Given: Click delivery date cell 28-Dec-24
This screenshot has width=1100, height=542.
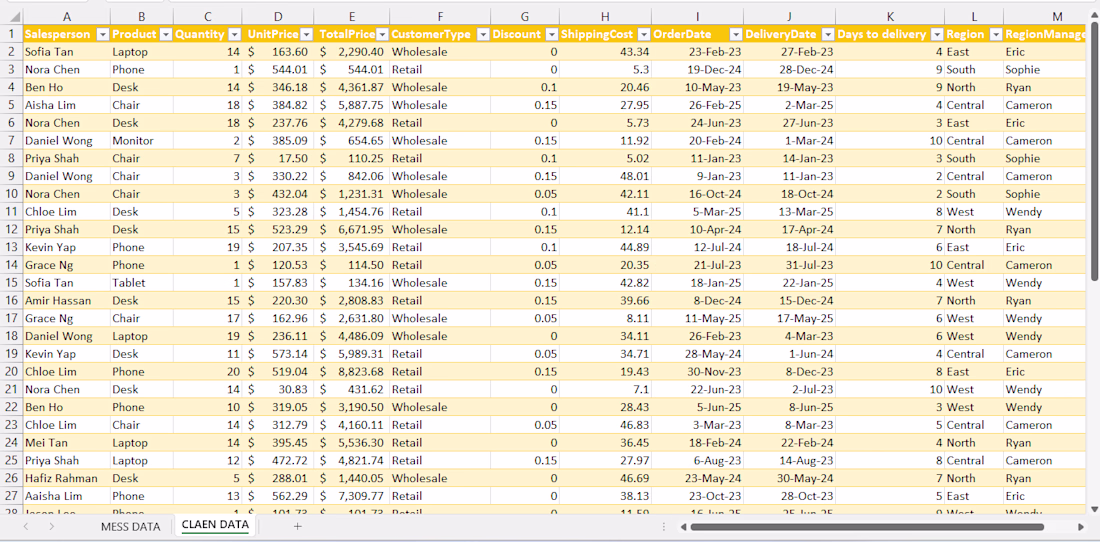Looking at the screenshot, I should tap(790, 69).
